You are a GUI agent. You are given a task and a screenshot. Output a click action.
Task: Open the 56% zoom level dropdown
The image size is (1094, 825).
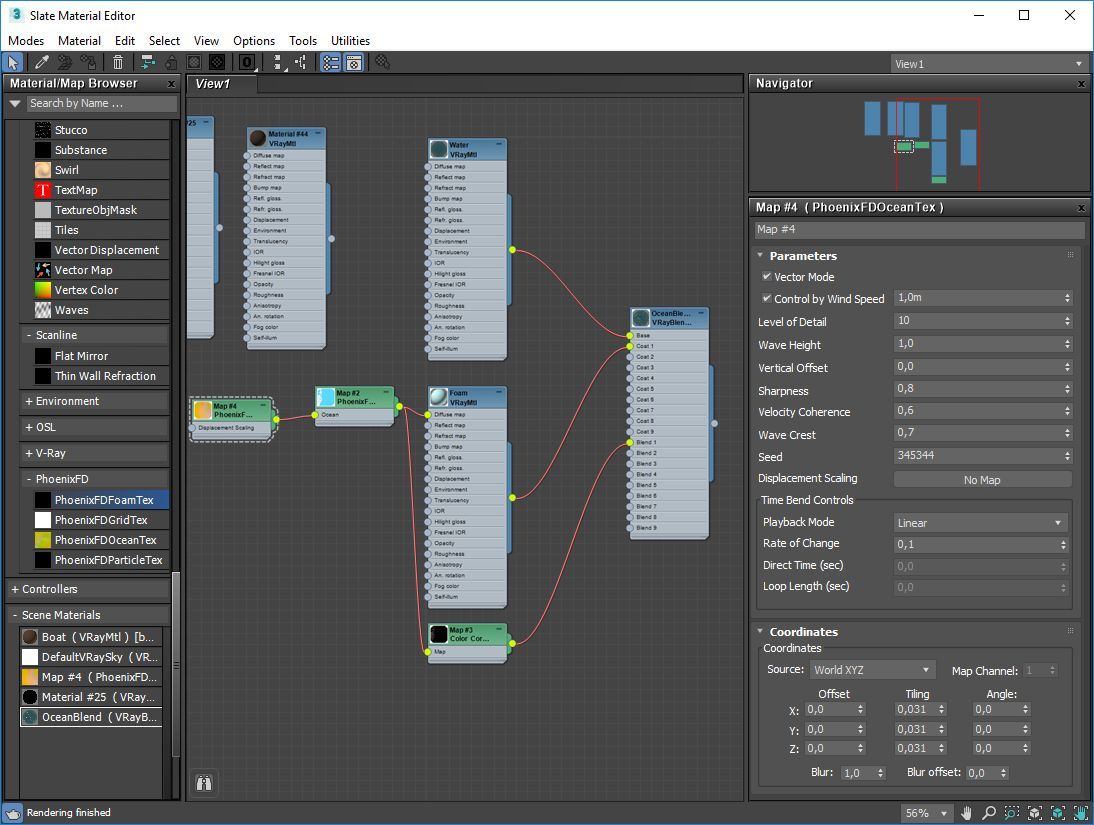(x=927, y=813)
